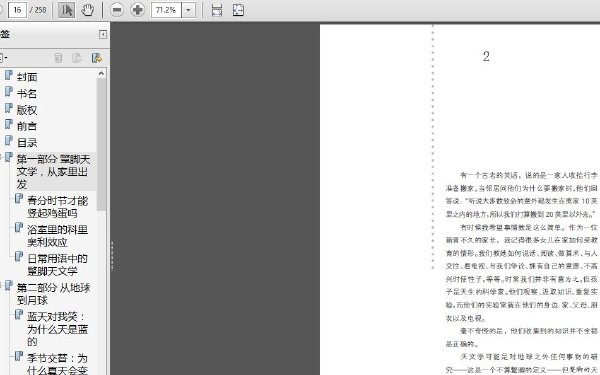Click the paragraph starting 天文学可能是

(522, 364)
